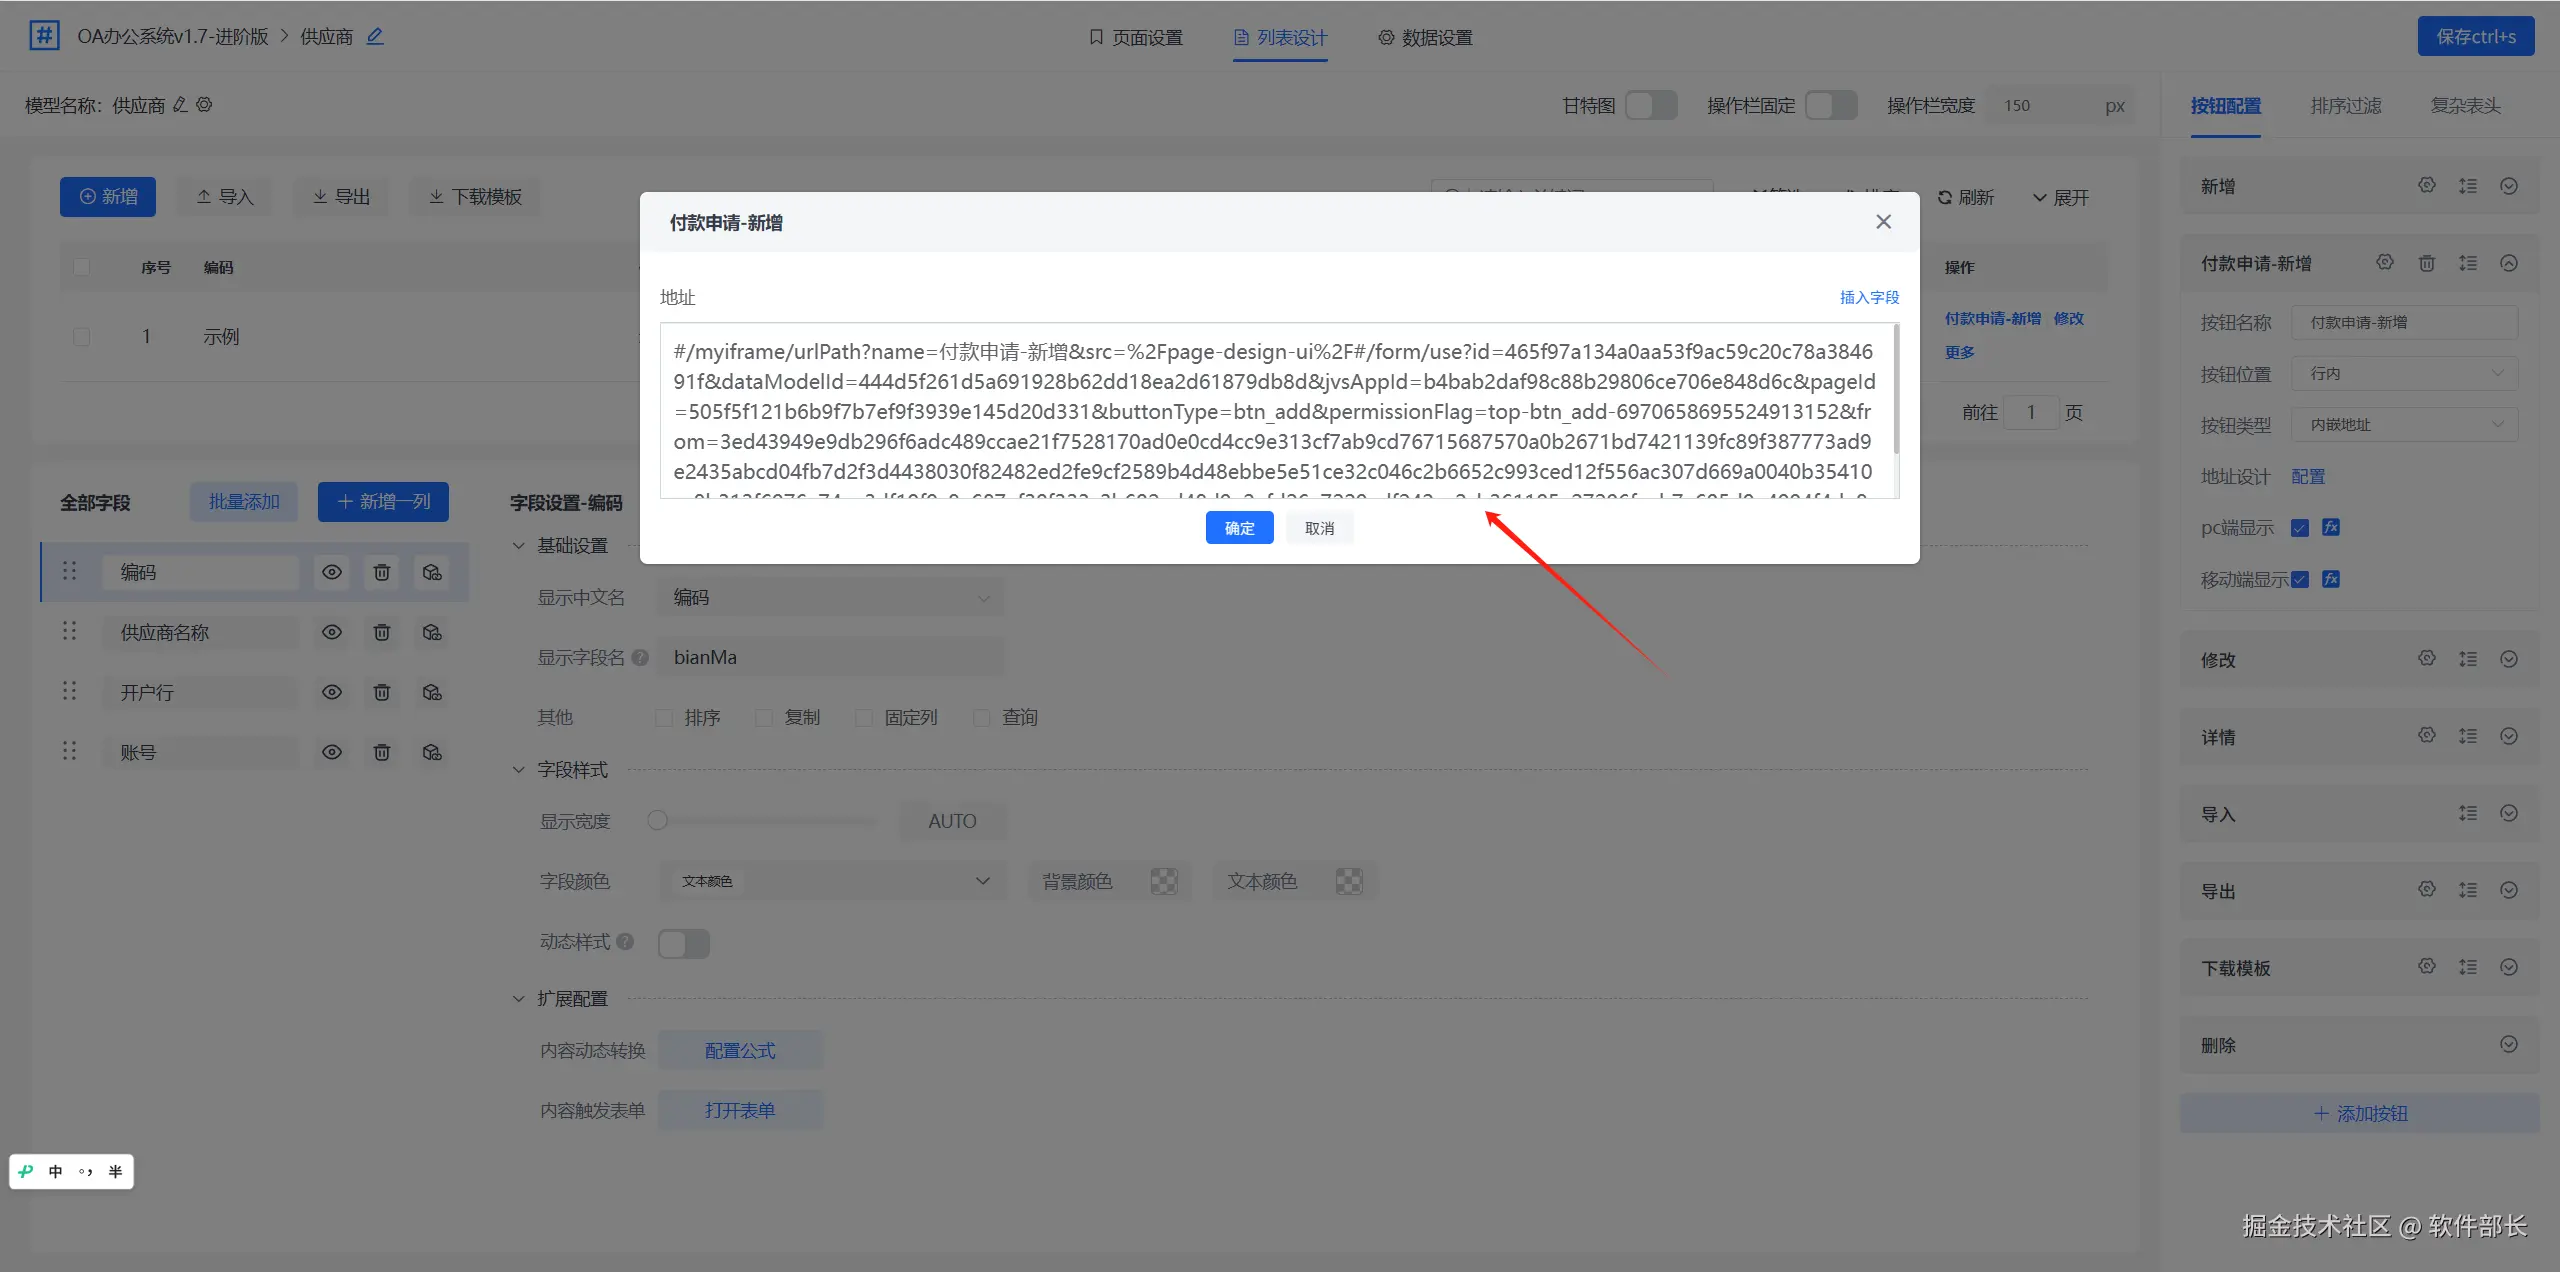Click gear icon beside 模型名称 供应商
The image size is (2560, 1272).
click(x=204, y=104)
